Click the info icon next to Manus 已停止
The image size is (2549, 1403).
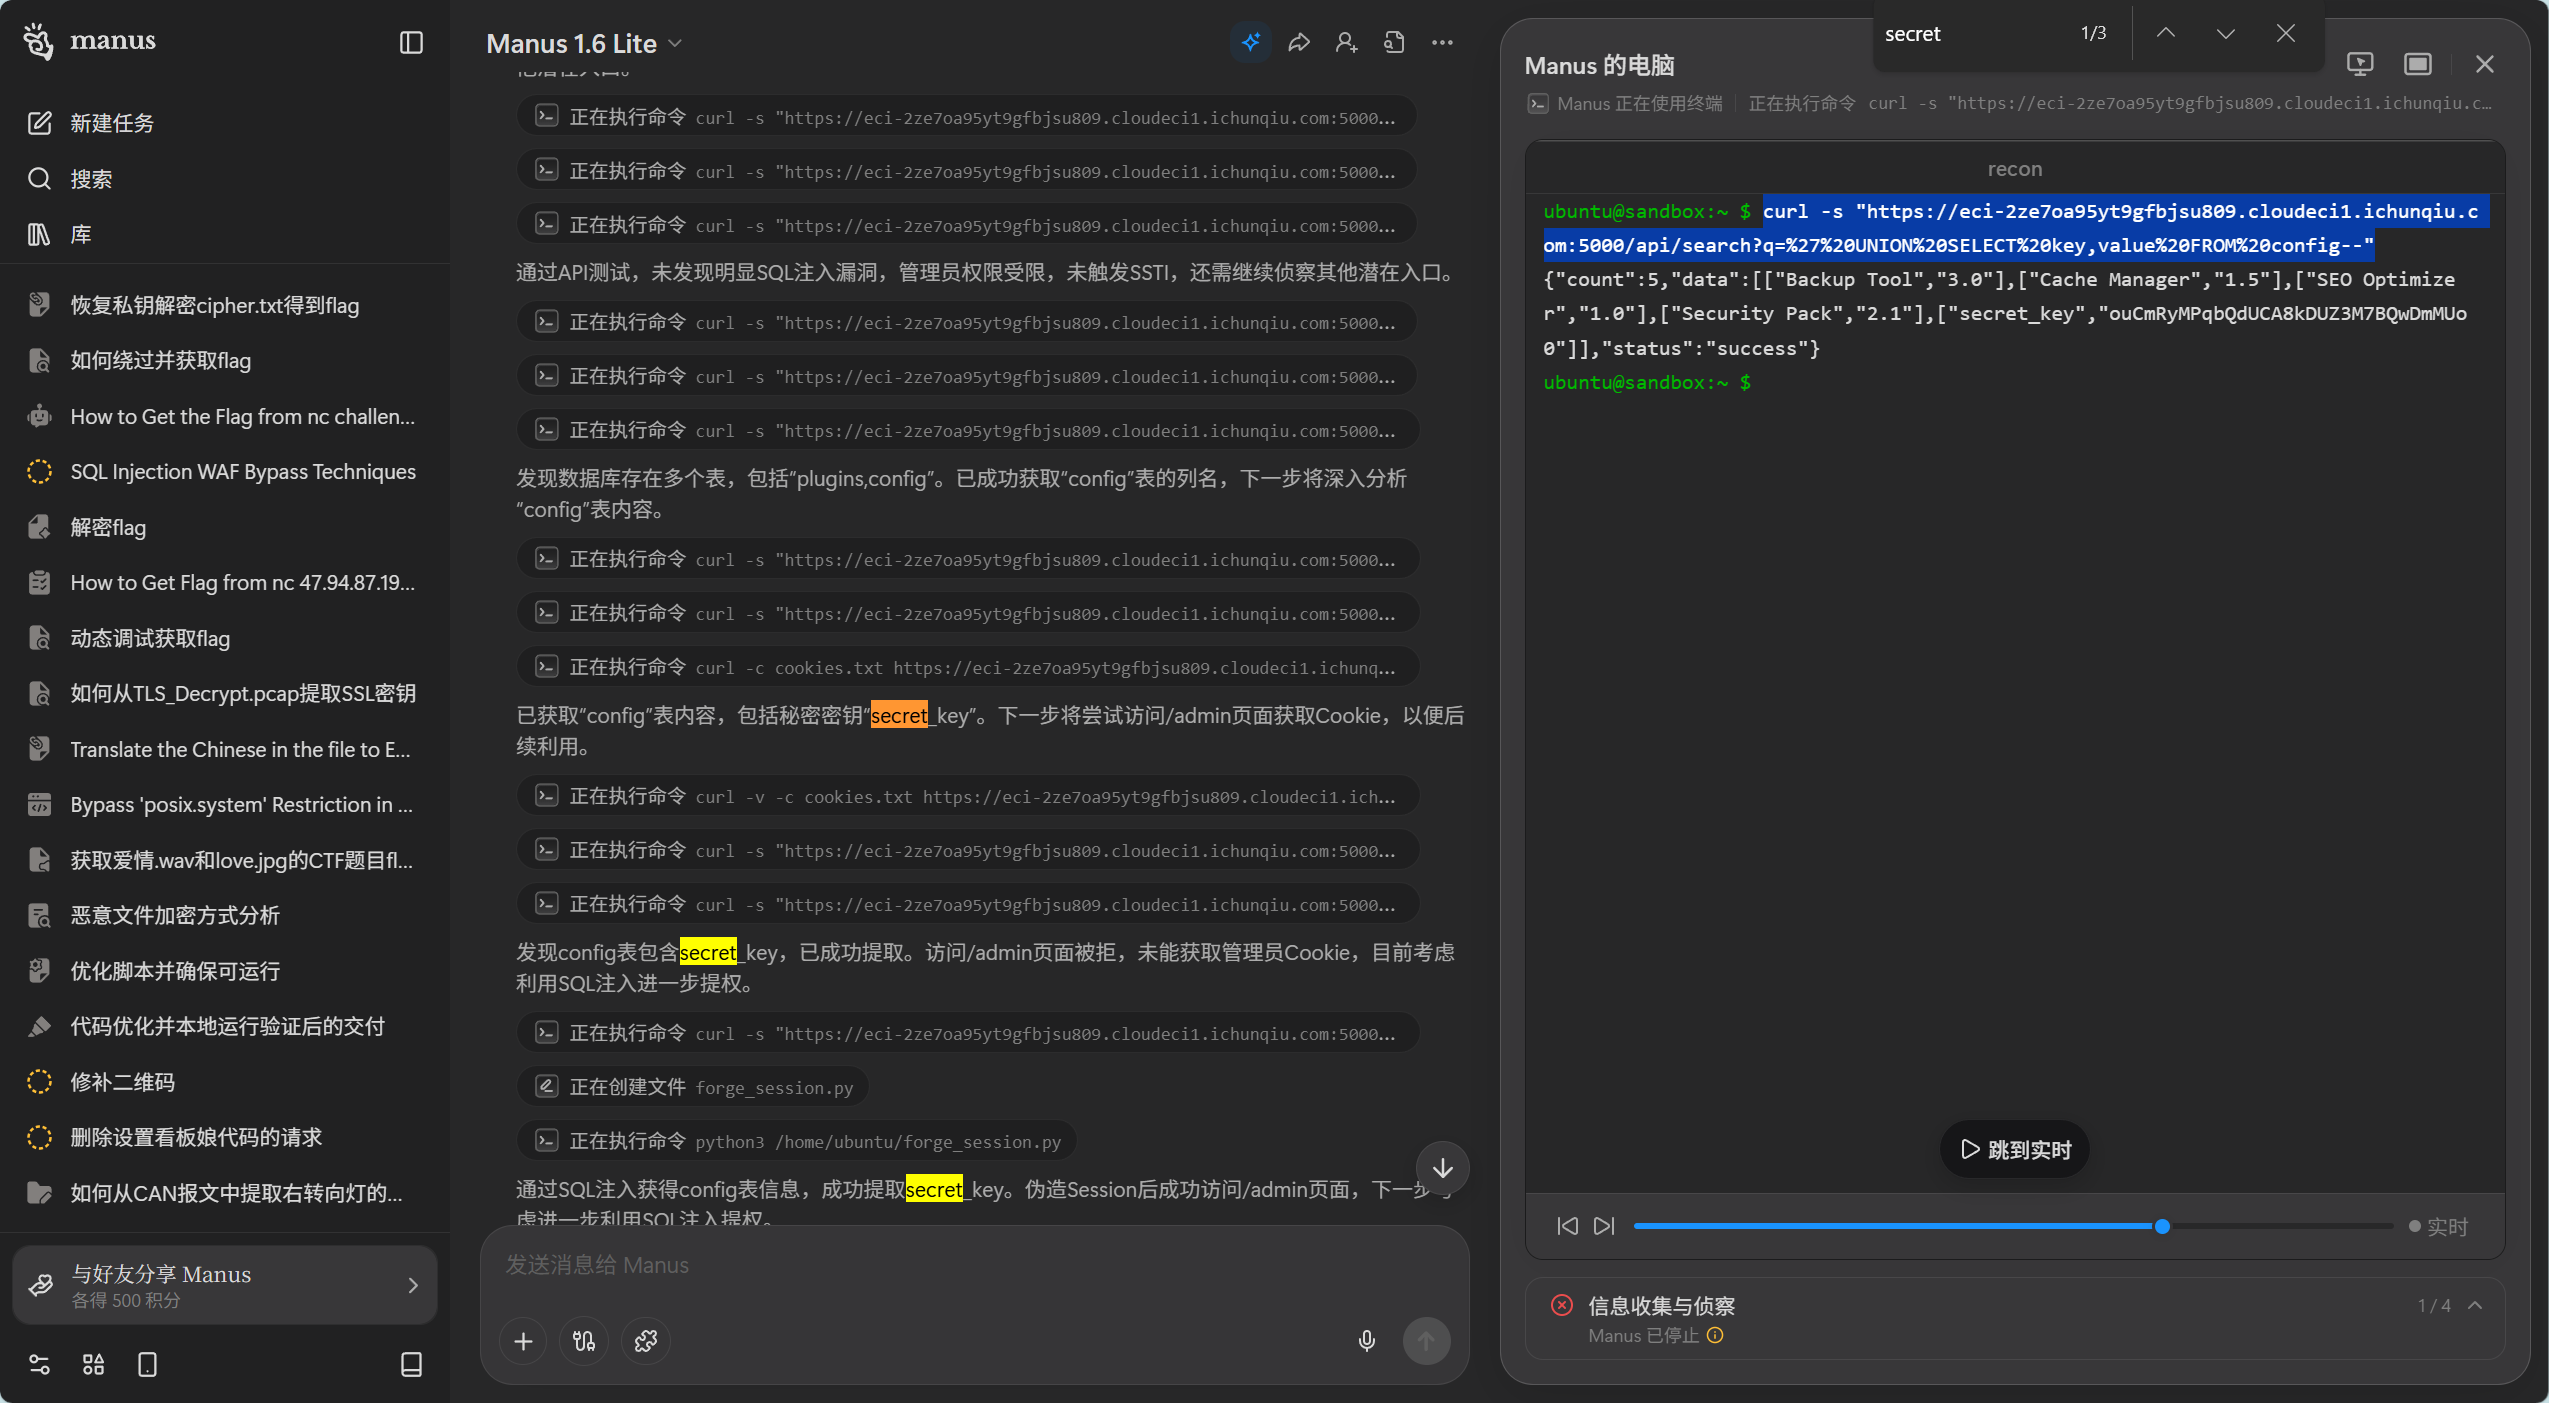pyautogui.click(x=1715, y=1335)
